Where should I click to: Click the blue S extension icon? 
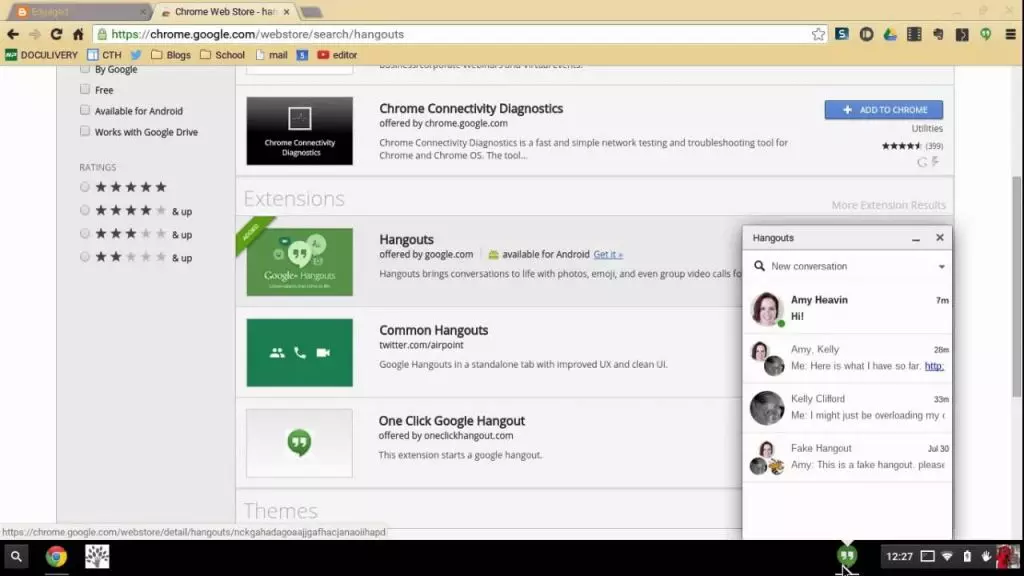(842, 34)
